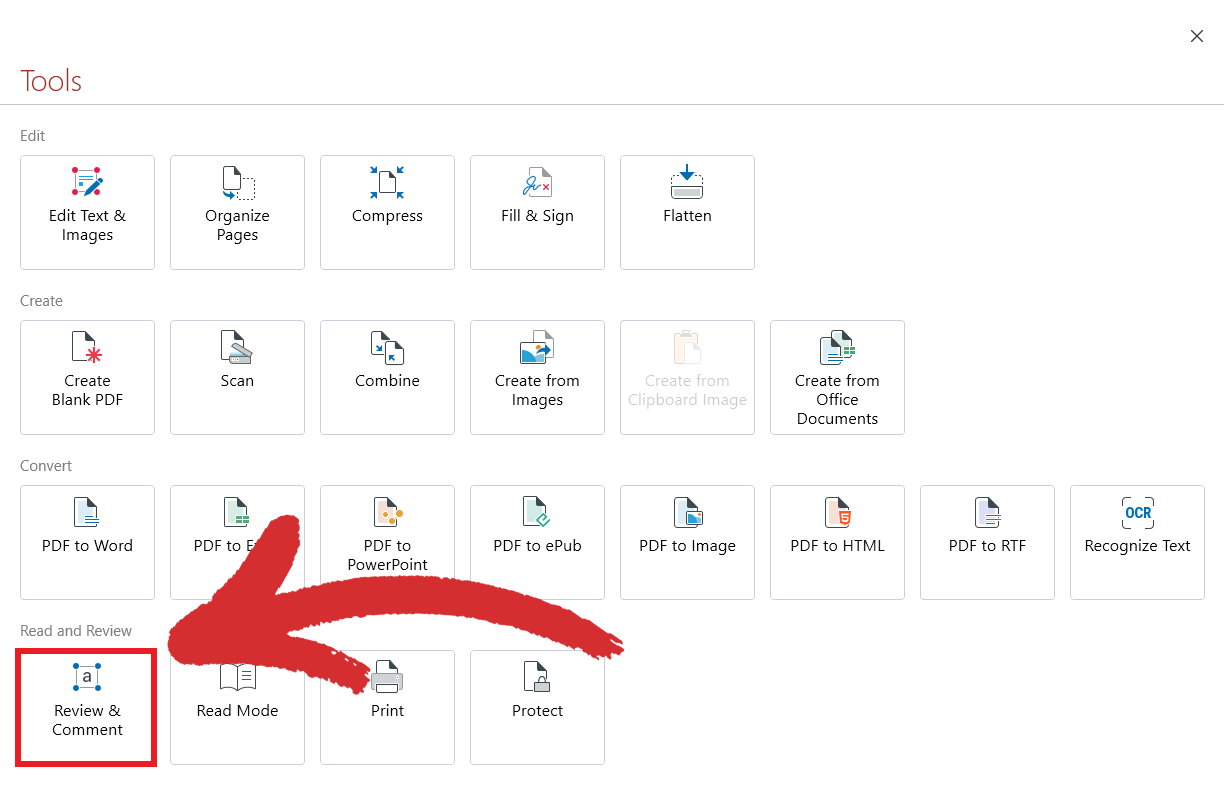This screenshot has height=800, width=1224.
Task: Launch the Fill & Sign tool
Action: 537,212
